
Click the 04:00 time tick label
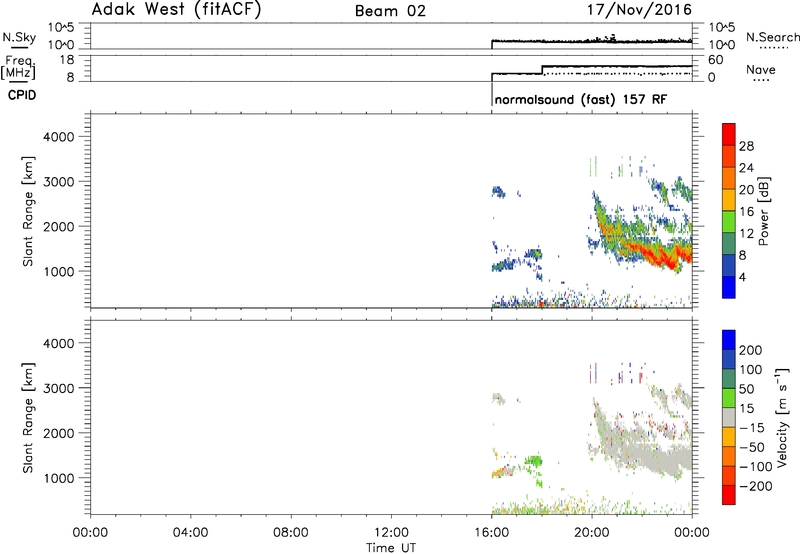(x=190, y=533)
